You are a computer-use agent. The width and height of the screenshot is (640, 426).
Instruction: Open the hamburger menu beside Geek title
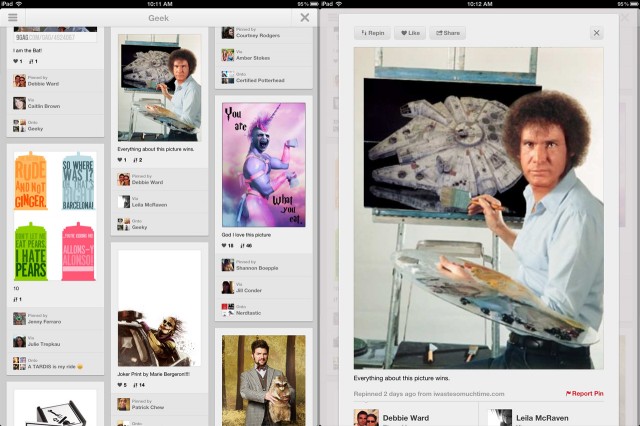click(13, 18)
